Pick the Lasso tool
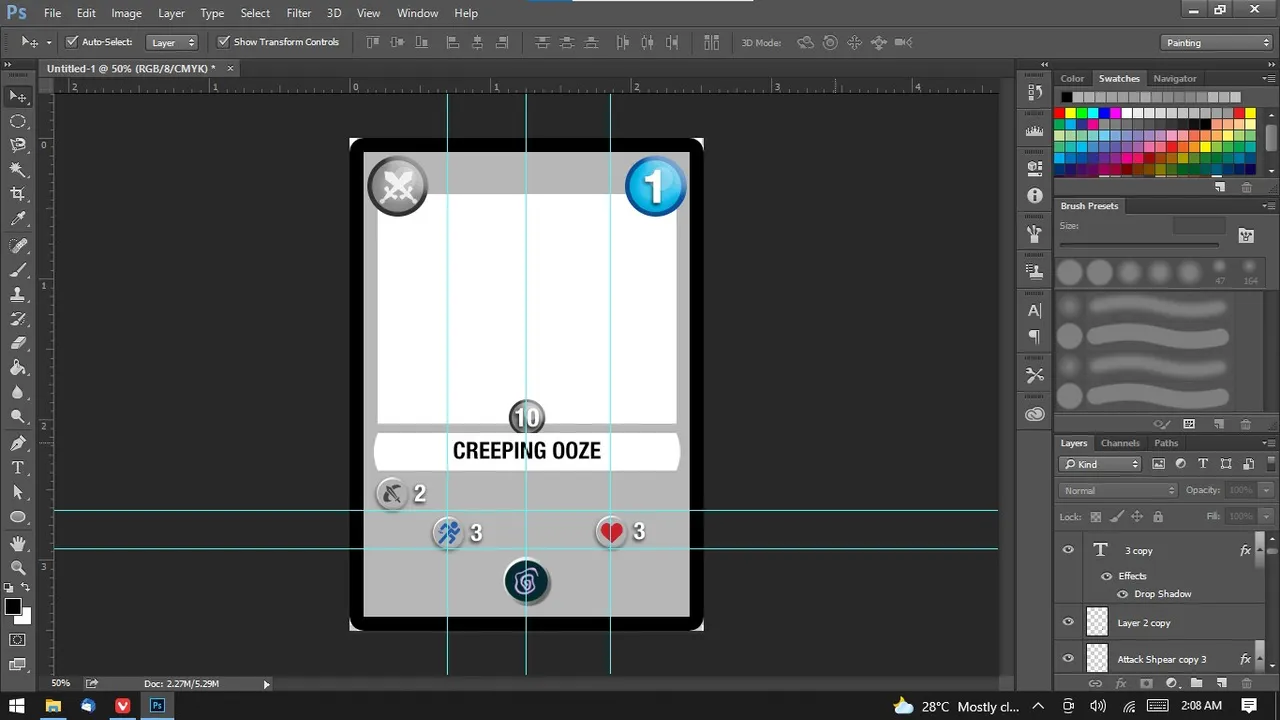Screen dimensions: 1280x720 click(x=18, y=145)
